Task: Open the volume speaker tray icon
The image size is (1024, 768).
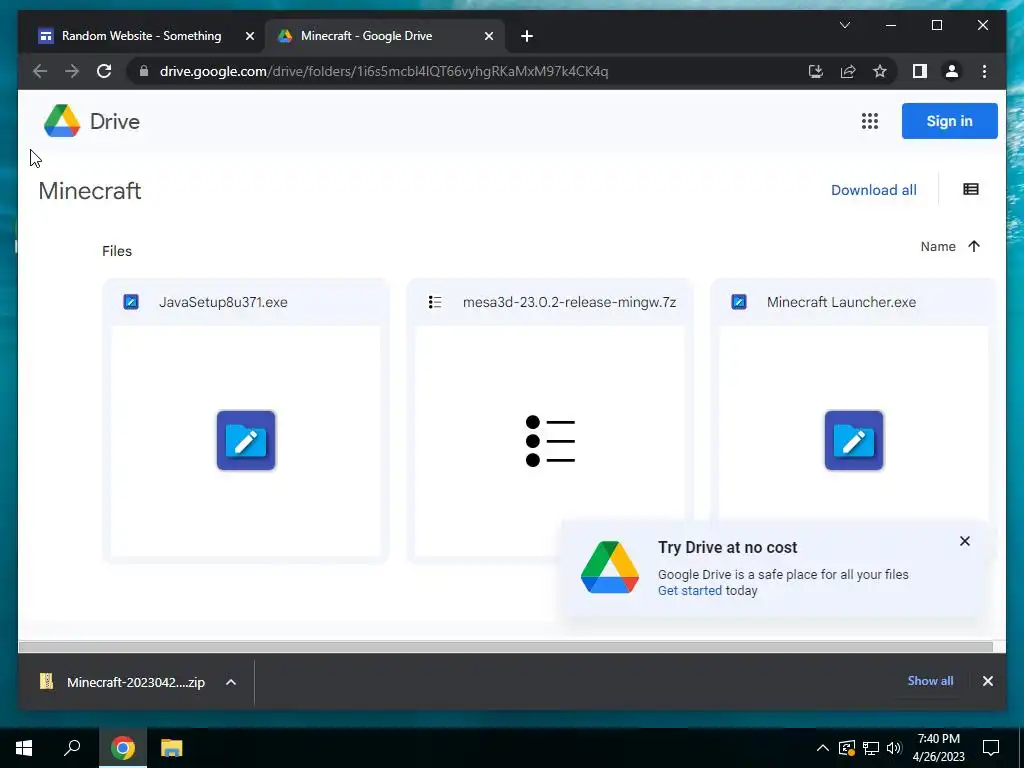Action: [x=894, y=748]
